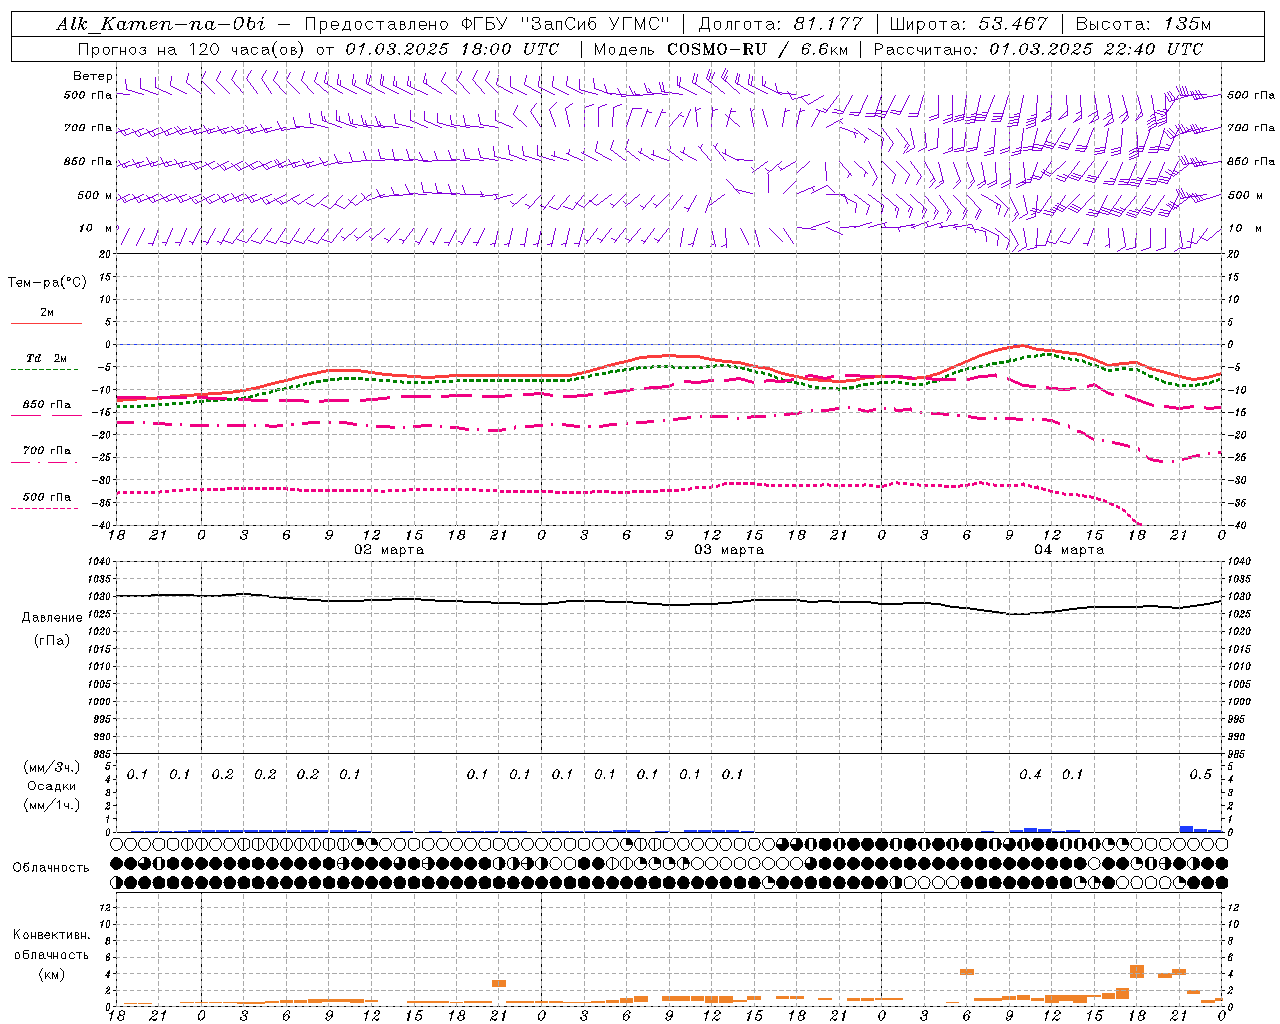Screen dimensions: 1280x1024
Task: Click the Широта: 53.467 value
Action: [x=968, y=24]
